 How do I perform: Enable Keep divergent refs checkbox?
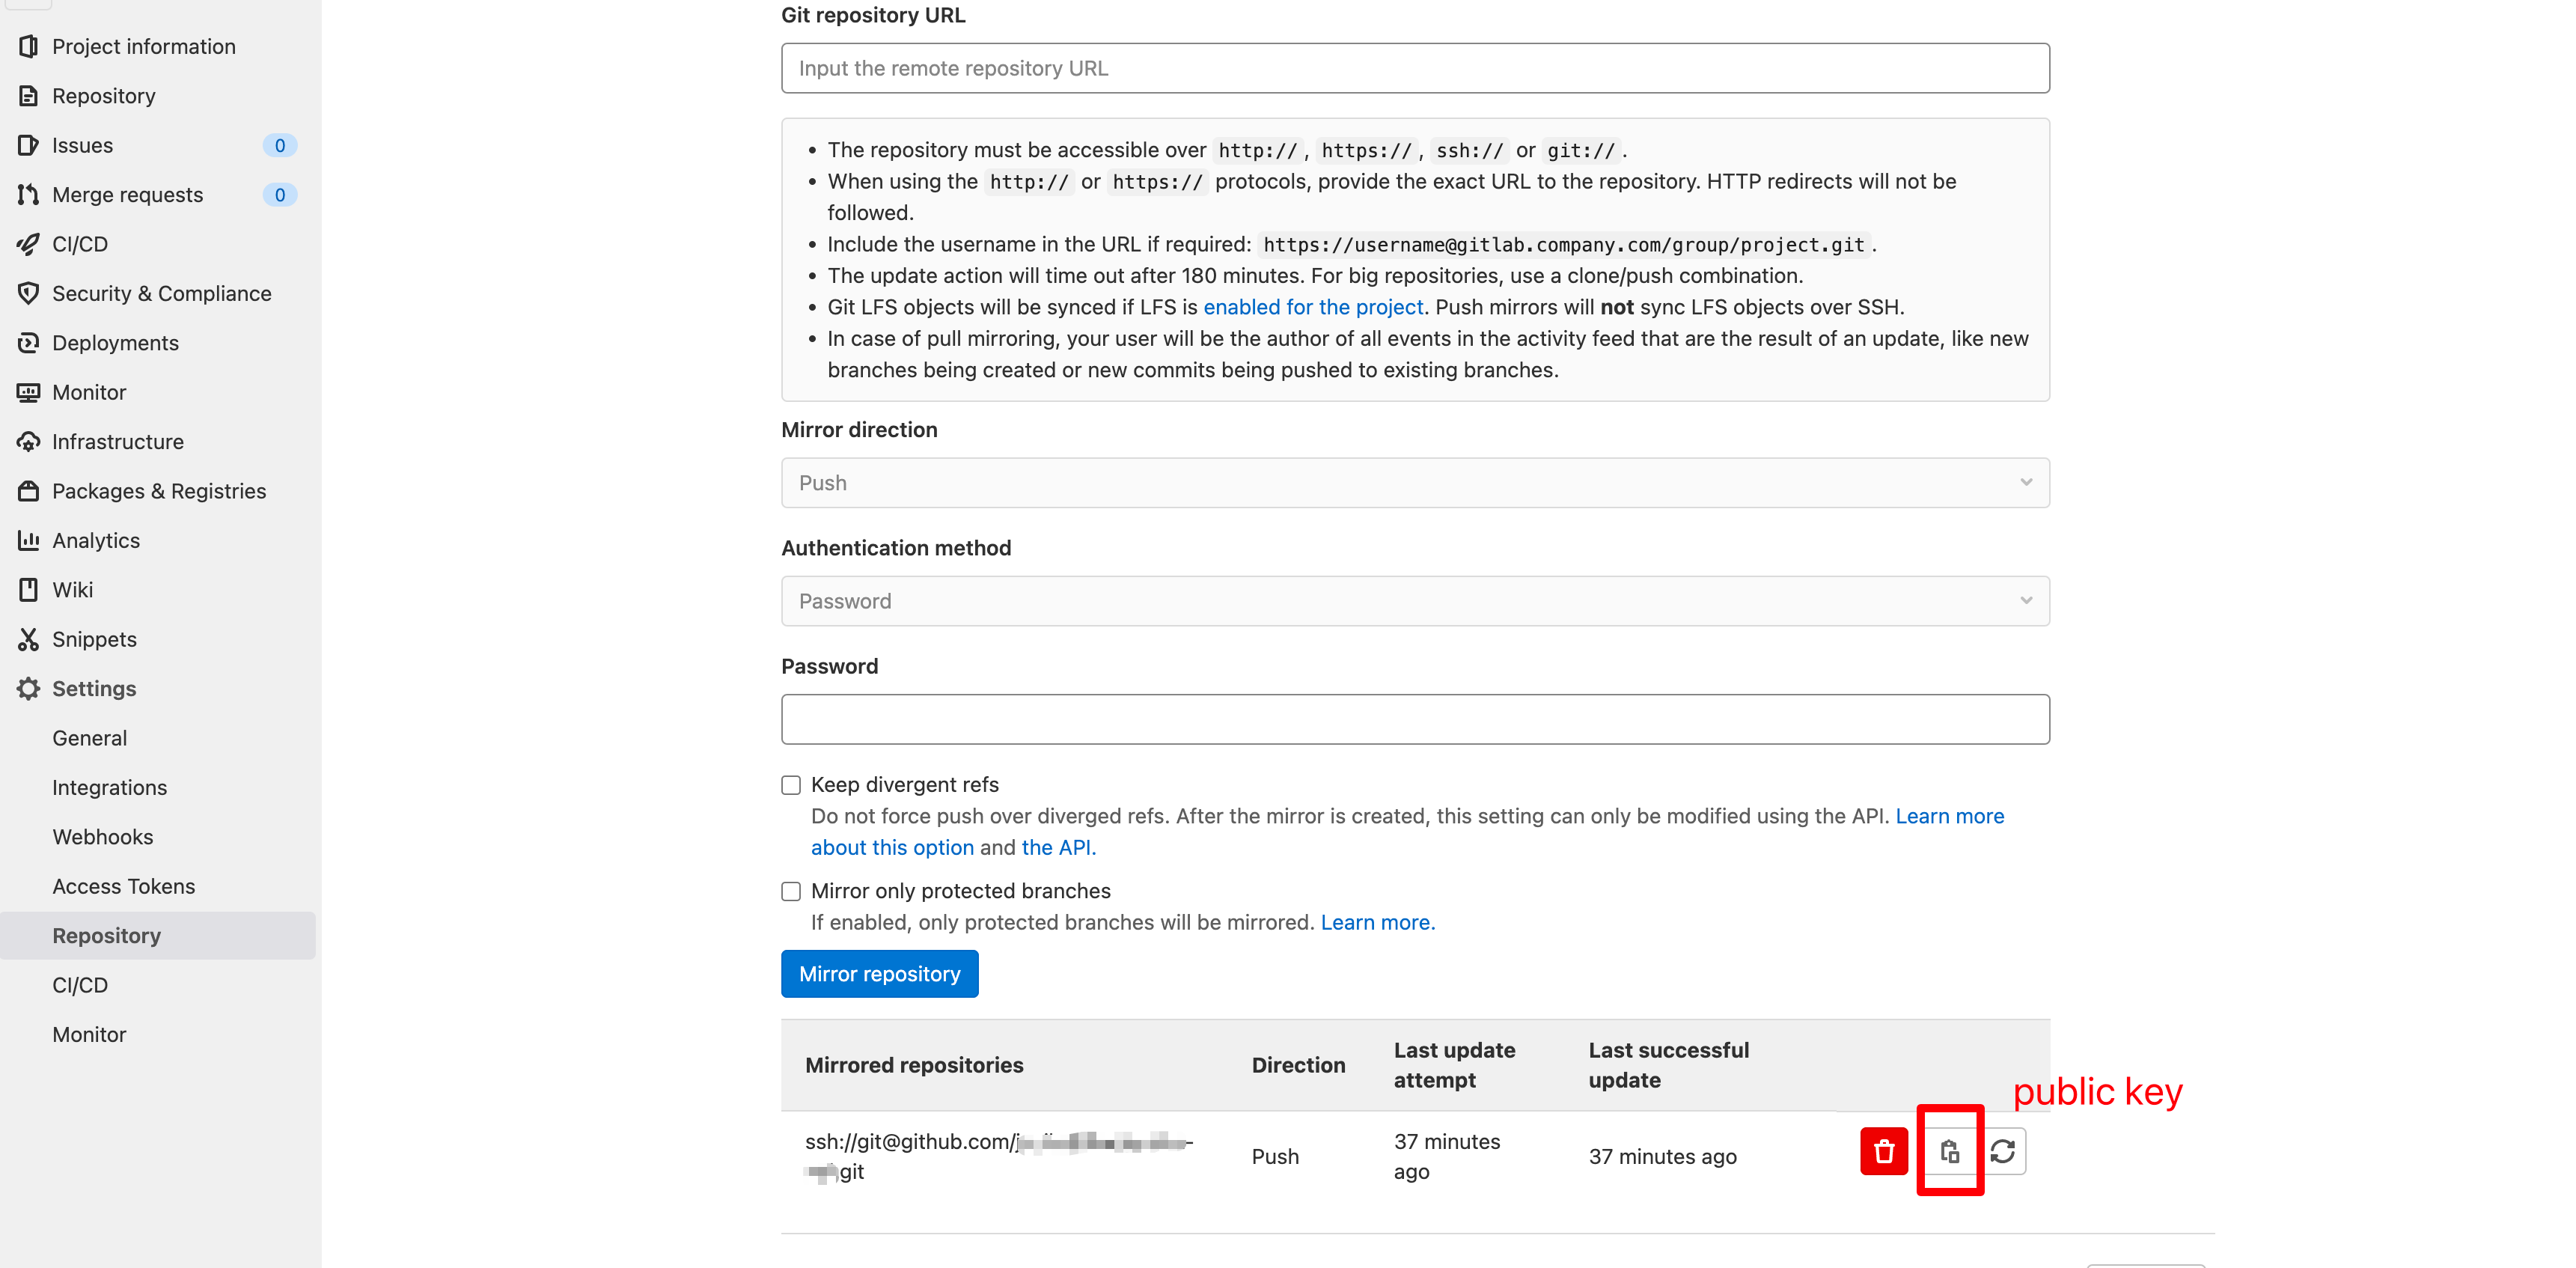791,785
